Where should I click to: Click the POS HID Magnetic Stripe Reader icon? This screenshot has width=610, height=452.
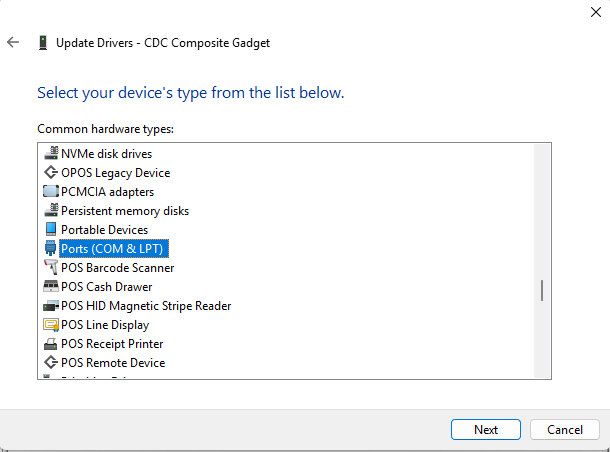click(51, 306)
